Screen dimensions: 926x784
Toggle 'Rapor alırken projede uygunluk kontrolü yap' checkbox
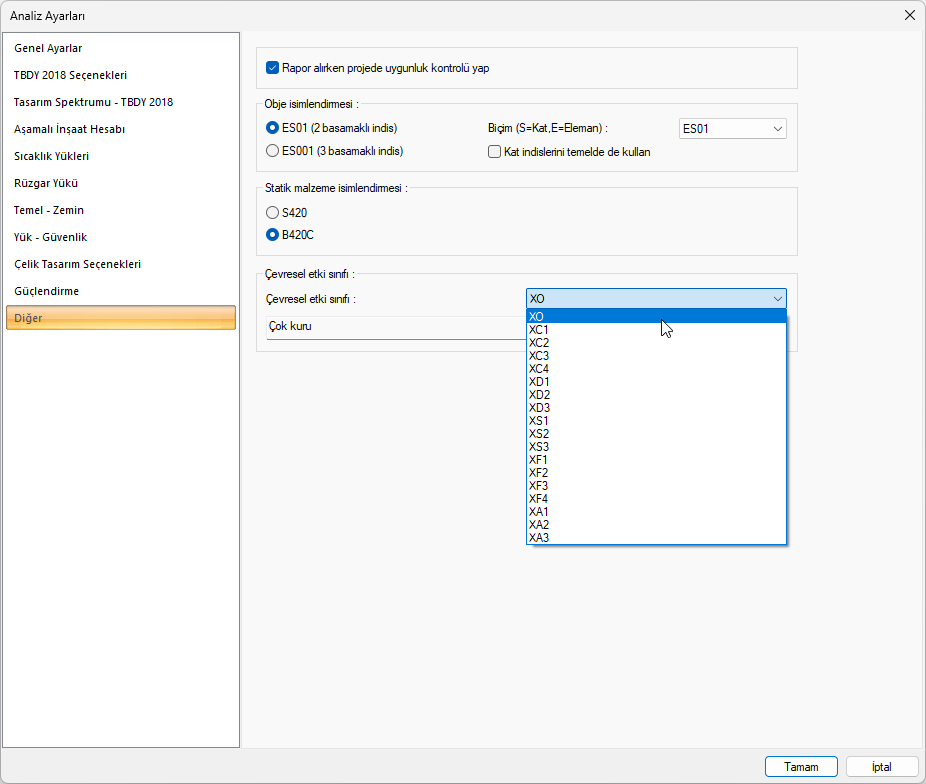point(272,68)
